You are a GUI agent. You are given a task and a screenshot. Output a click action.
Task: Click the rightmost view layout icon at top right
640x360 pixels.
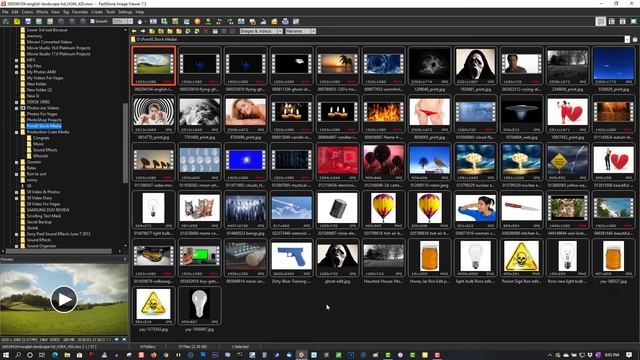pyautogui.click(x=633, y=21)
